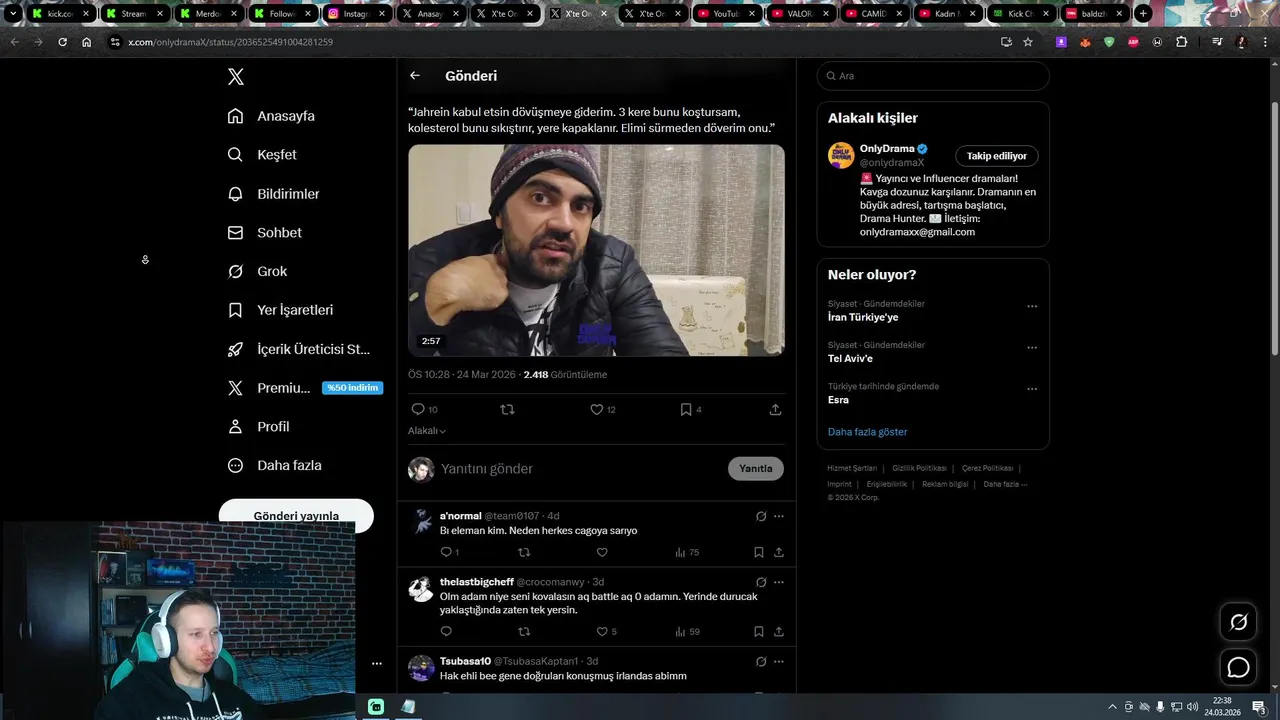This screenshot has height=720, width=1280.
Task: Bookmark thelastbigcheff's comment
Action: (759, 632)
